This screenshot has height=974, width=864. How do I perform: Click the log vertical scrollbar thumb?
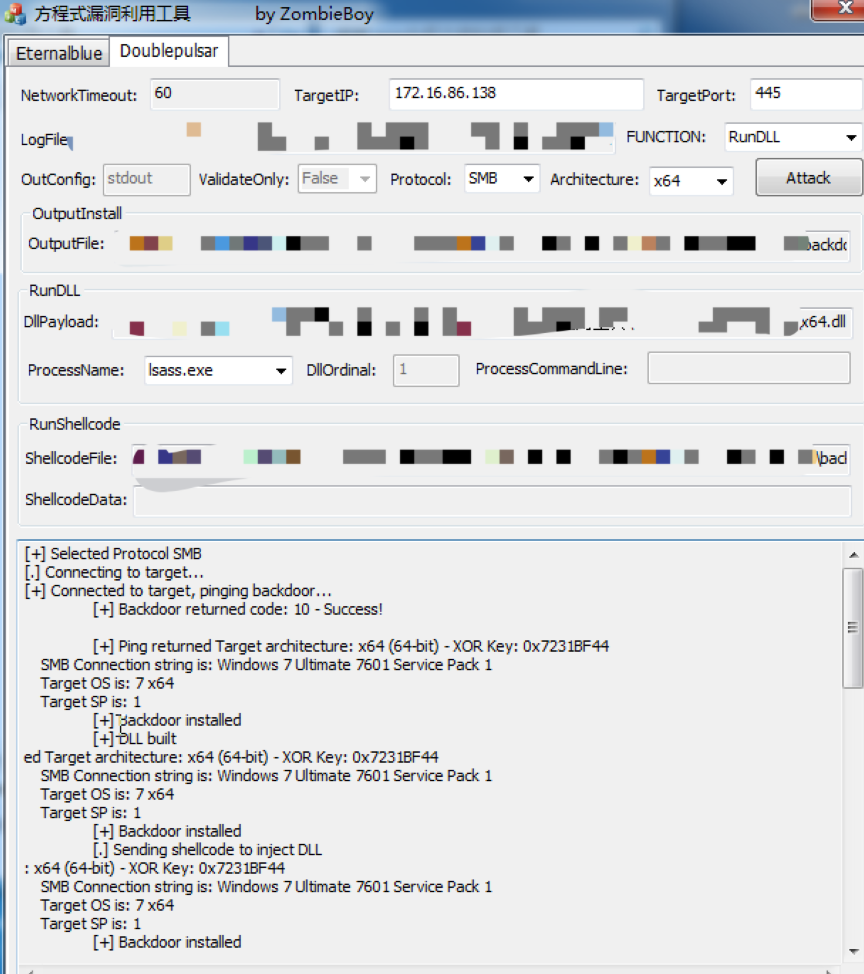[853, 627]
